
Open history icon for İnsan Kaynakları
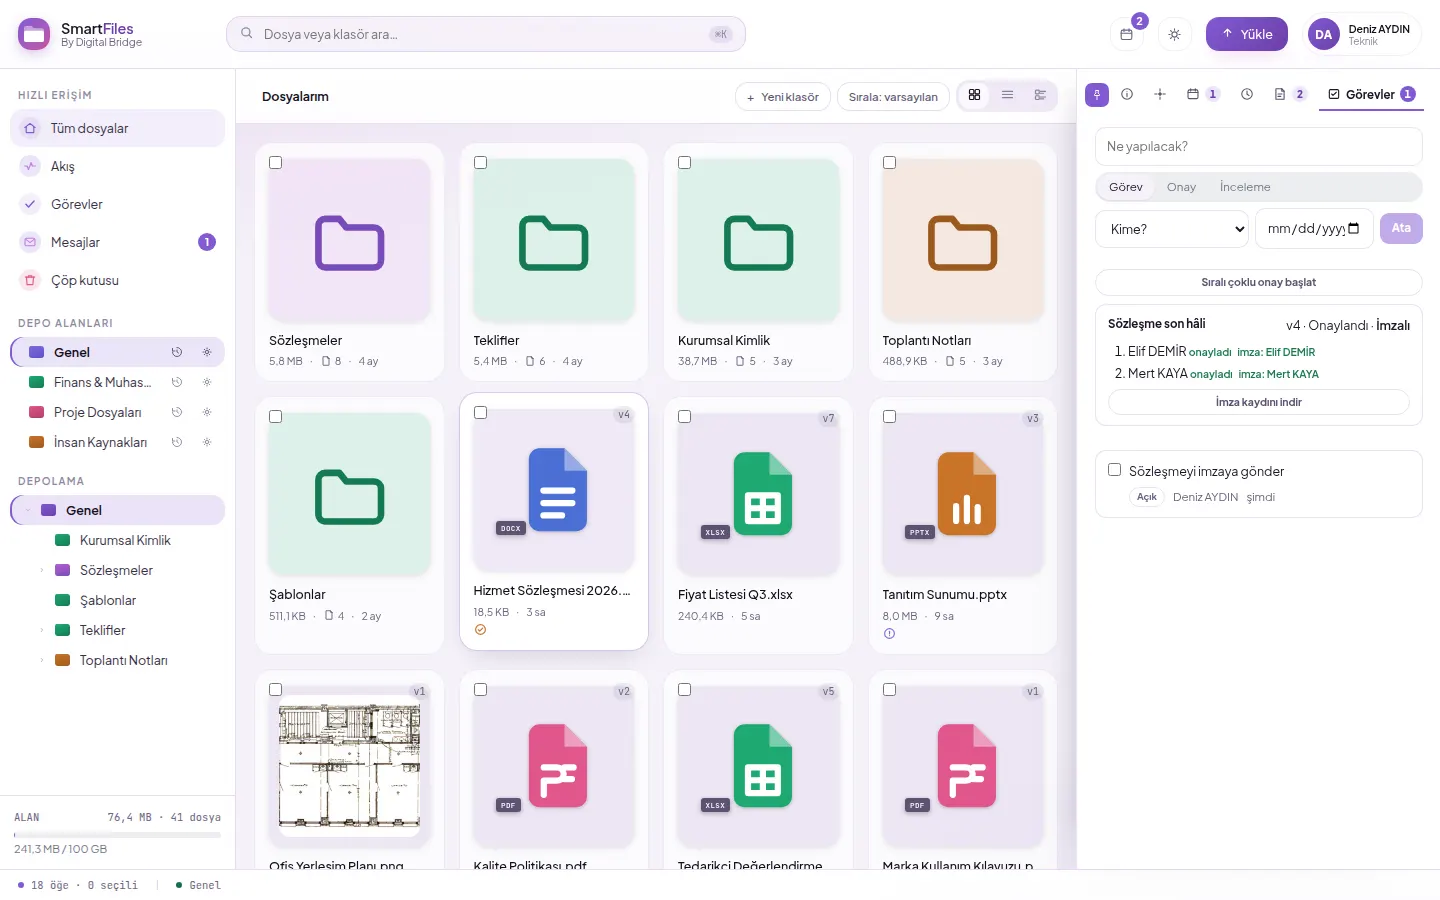point(177,442)
